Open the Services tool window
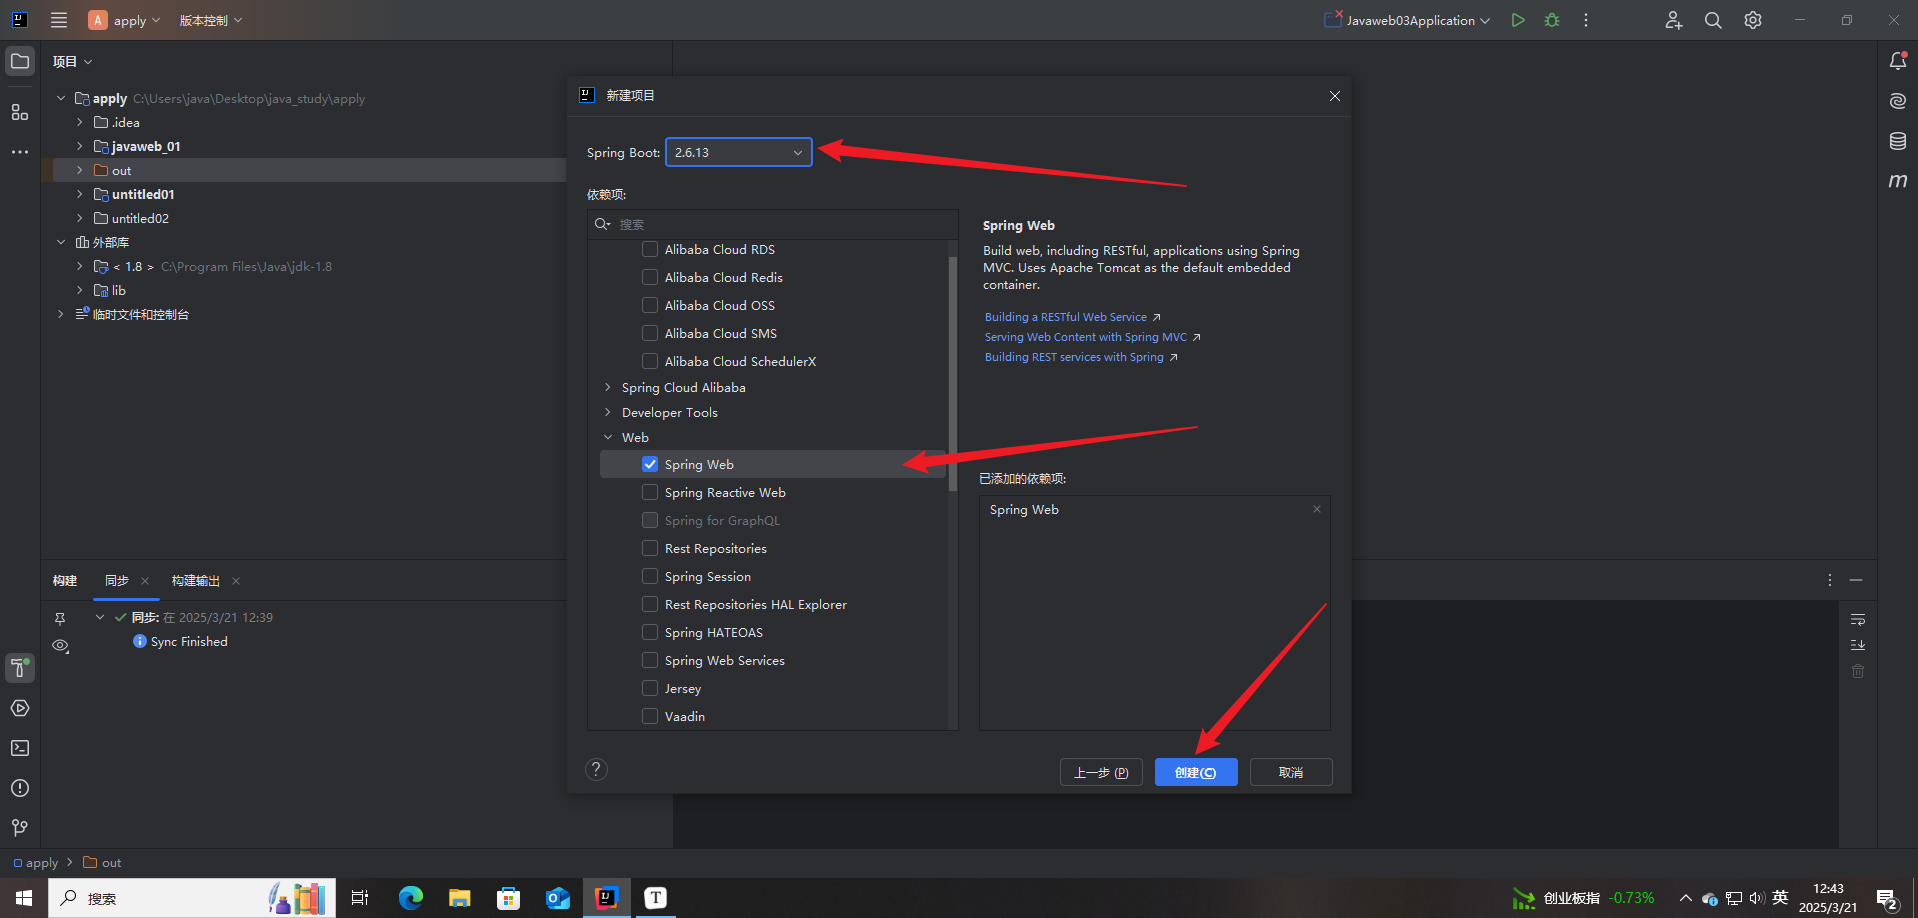The width and height of the screenshot is (1918, 918). [x=20, y=708]
